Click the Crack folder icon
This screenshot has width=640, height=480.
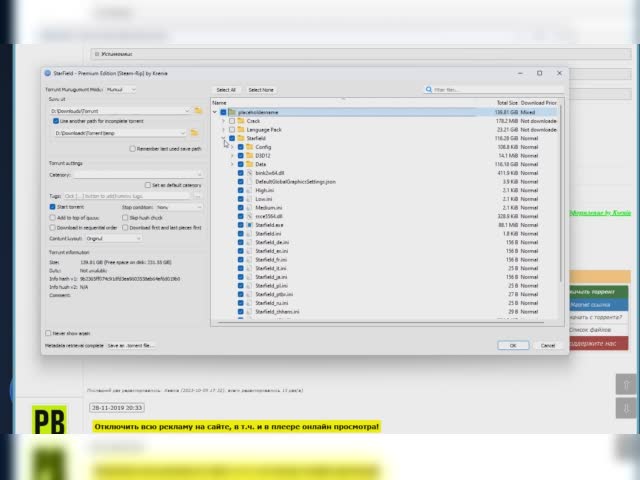pyautogui.click(x=241, y=121)
